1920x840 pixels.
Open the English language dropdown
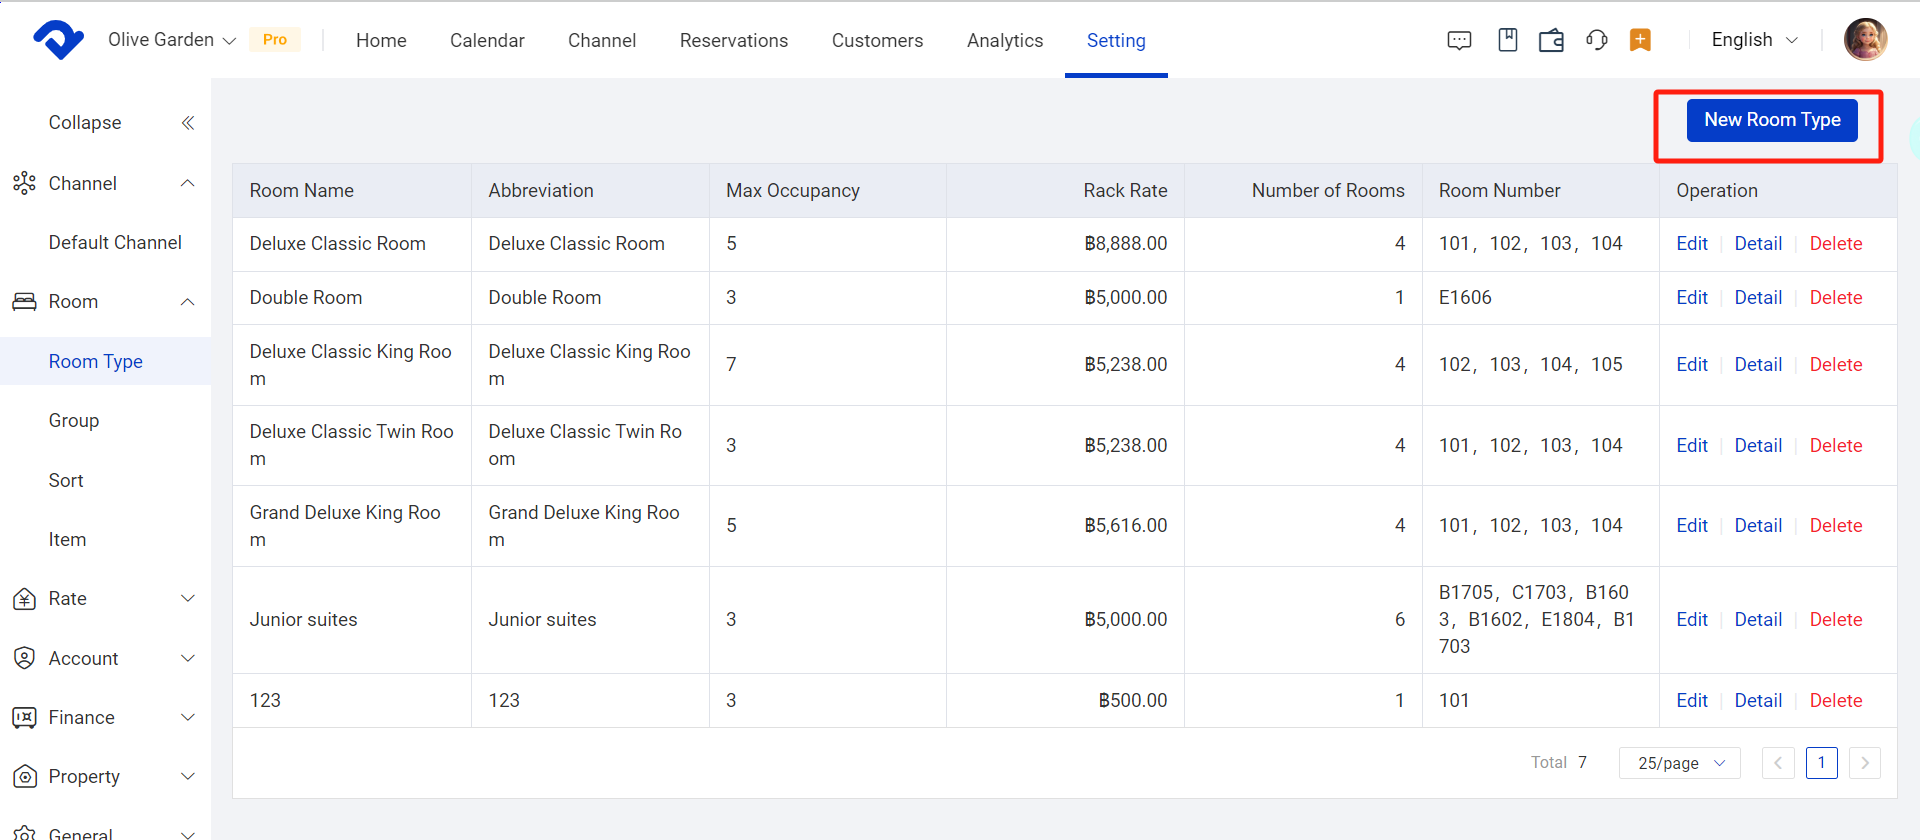(x=1754, y=40)
